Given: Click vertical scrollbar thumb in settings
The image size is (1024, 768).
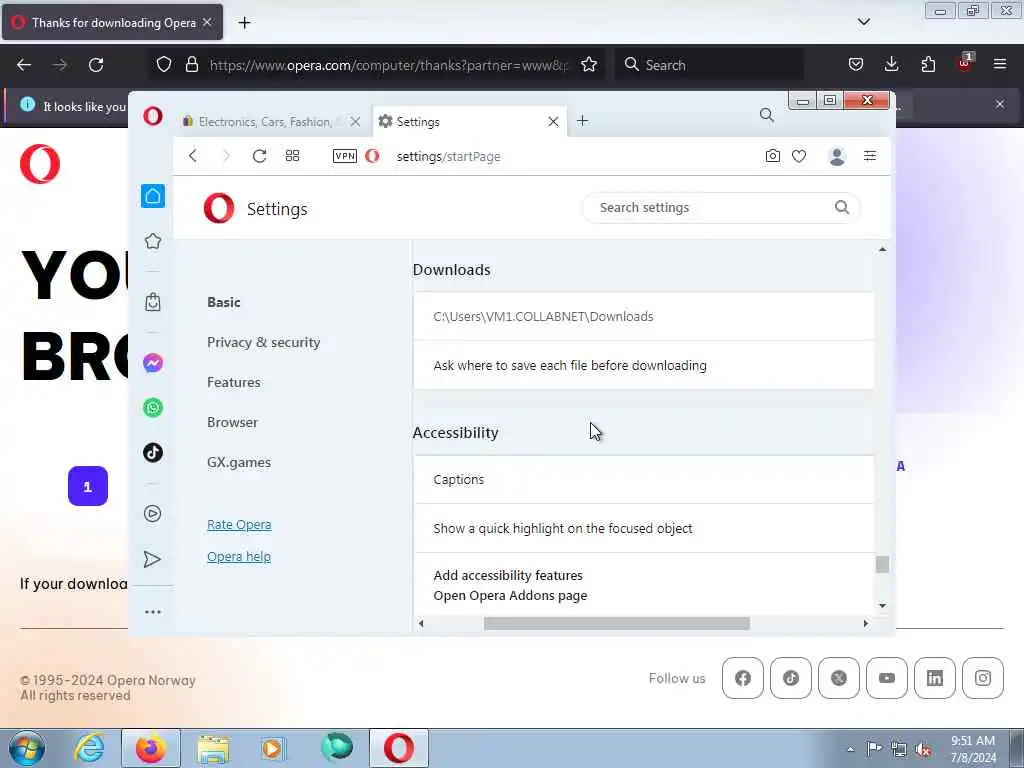Looking at the screenshot, I should 882,564.
